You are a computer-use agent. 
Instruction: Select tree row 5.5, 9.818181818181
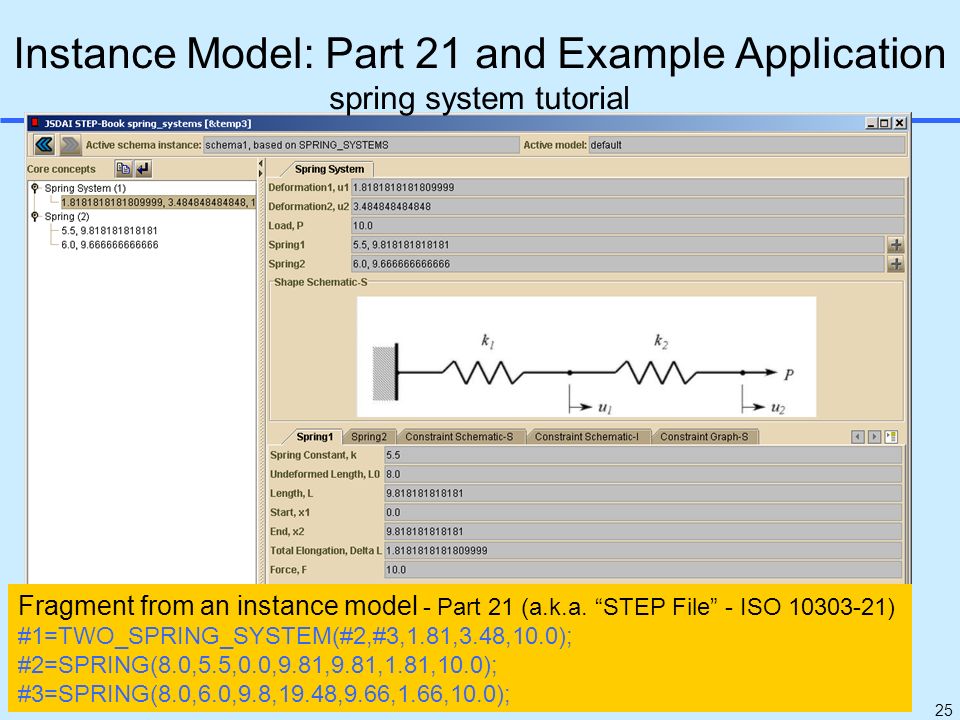110,231
